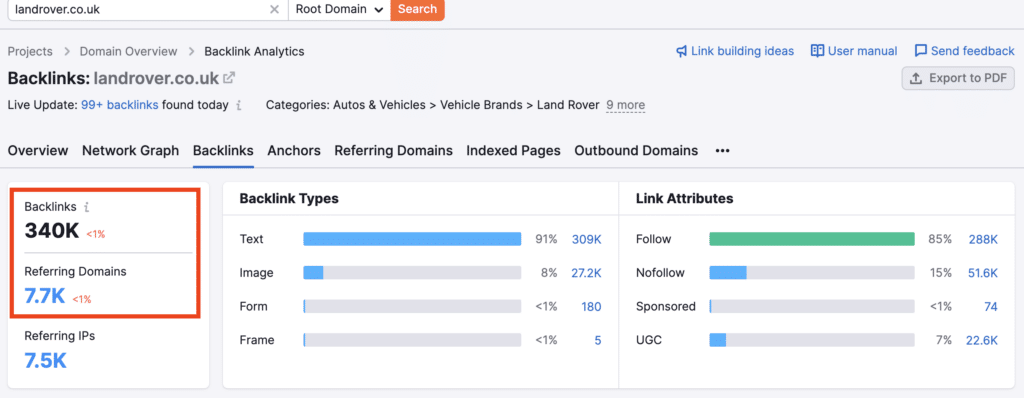Open the Referring Domains tab
This screenshot has width=1024, height=398.
click(x=393, y=151)
